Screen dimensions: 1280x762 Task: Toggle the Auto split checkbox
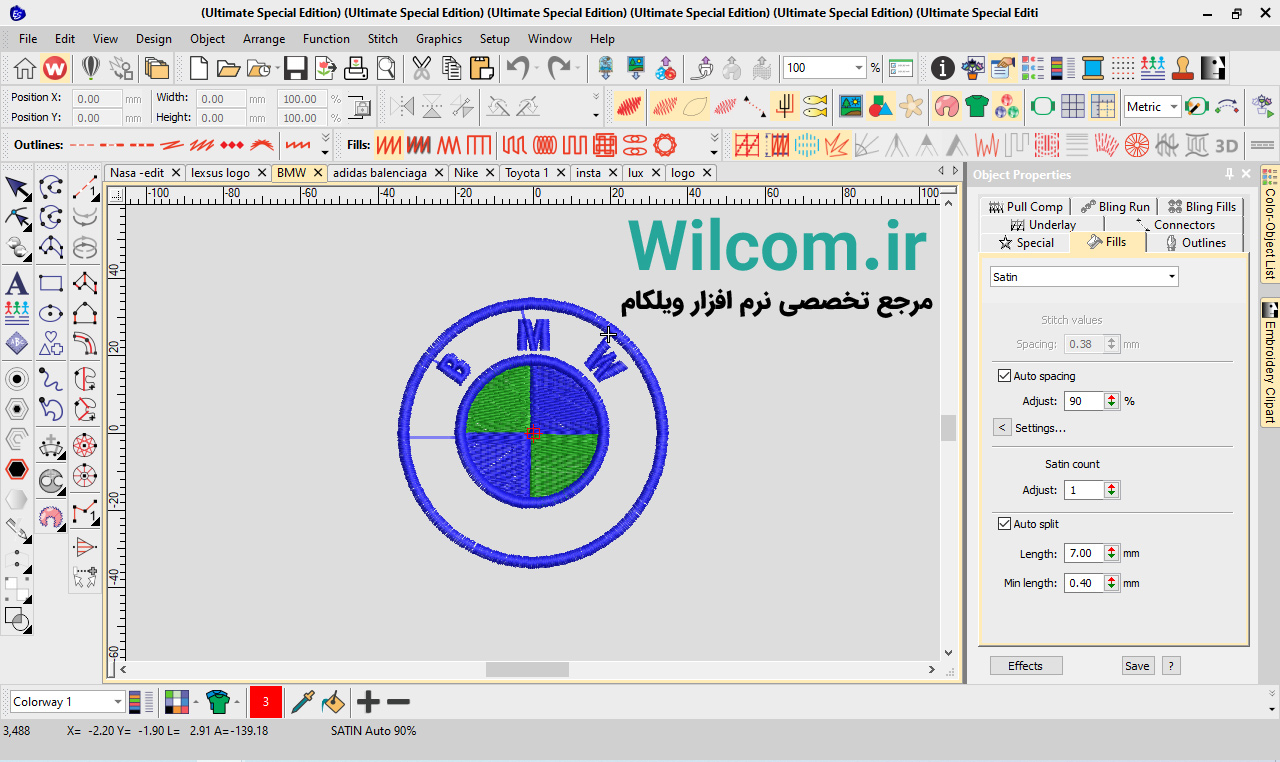(x=1005, y=524)
